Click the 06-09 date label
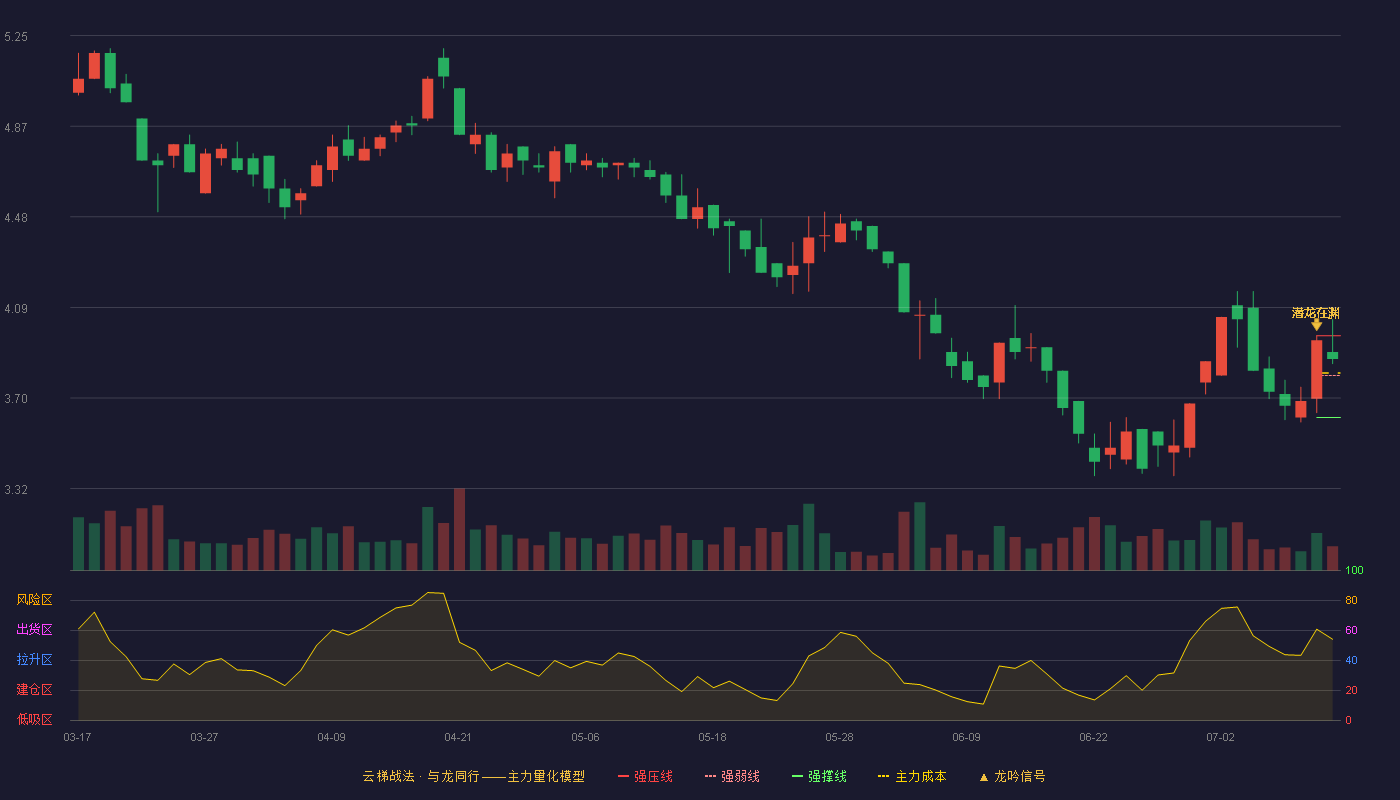The height and width of the screenshot is (800, 1400). [966, 737]
